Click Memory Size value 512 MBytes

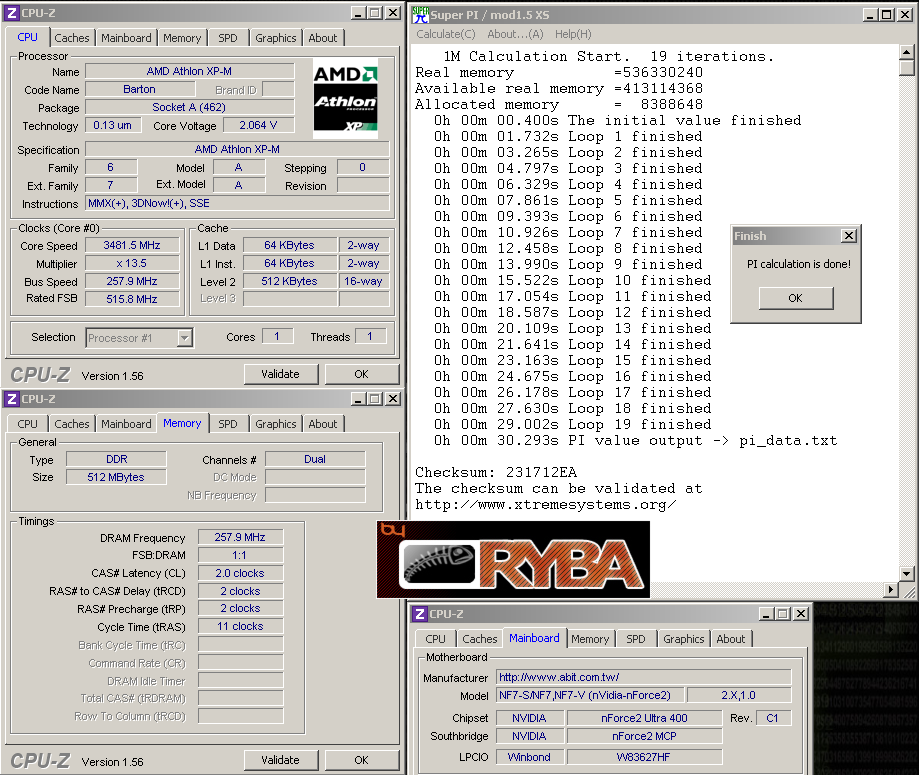[x=116, y=477]
